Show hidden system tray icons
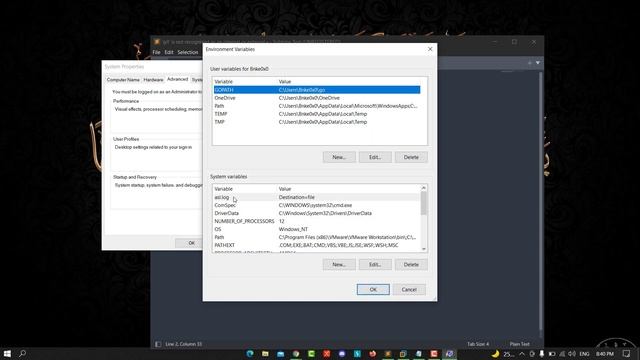Viewport: 640px width, 360px height. pyautogui.click(x=522, y=354)
